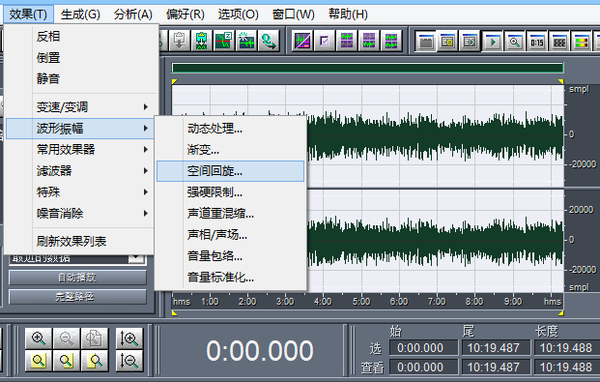Image resolution: width=600 pixels, height=382 pixels.
Task: Click the Q with green arrow replace icon
Action: (x=268, y=41)
